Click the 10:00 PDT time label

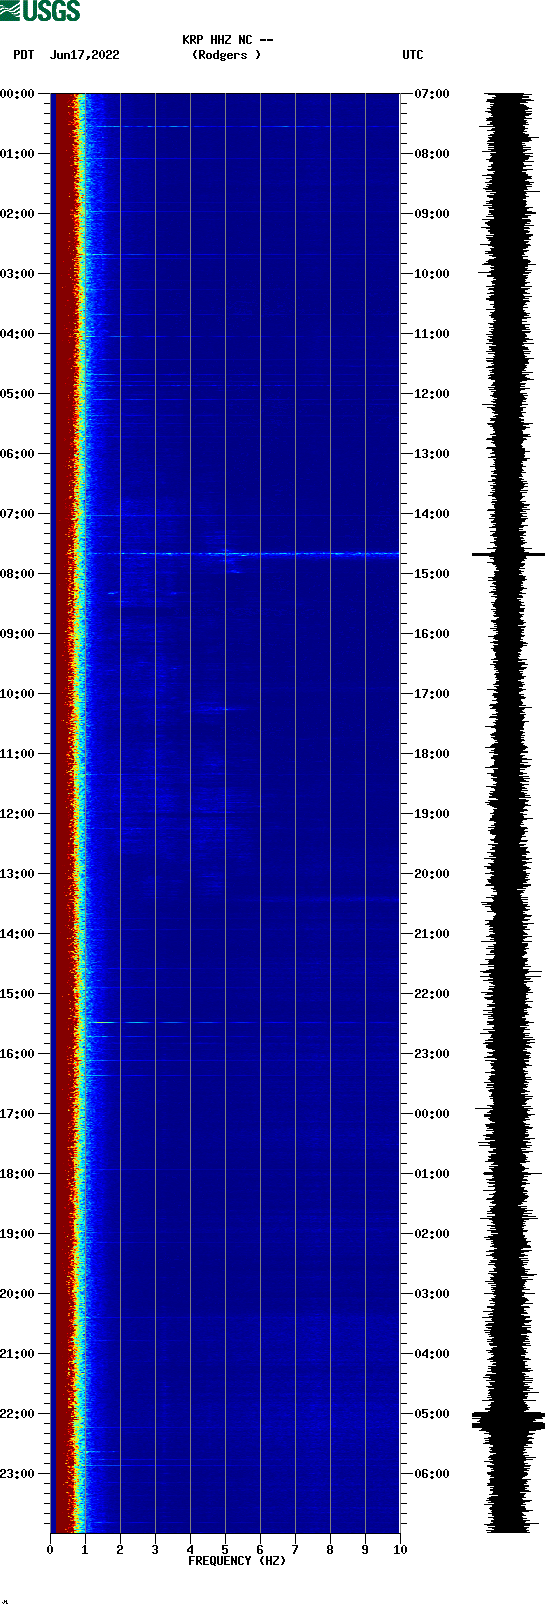[x=18, y=694]
